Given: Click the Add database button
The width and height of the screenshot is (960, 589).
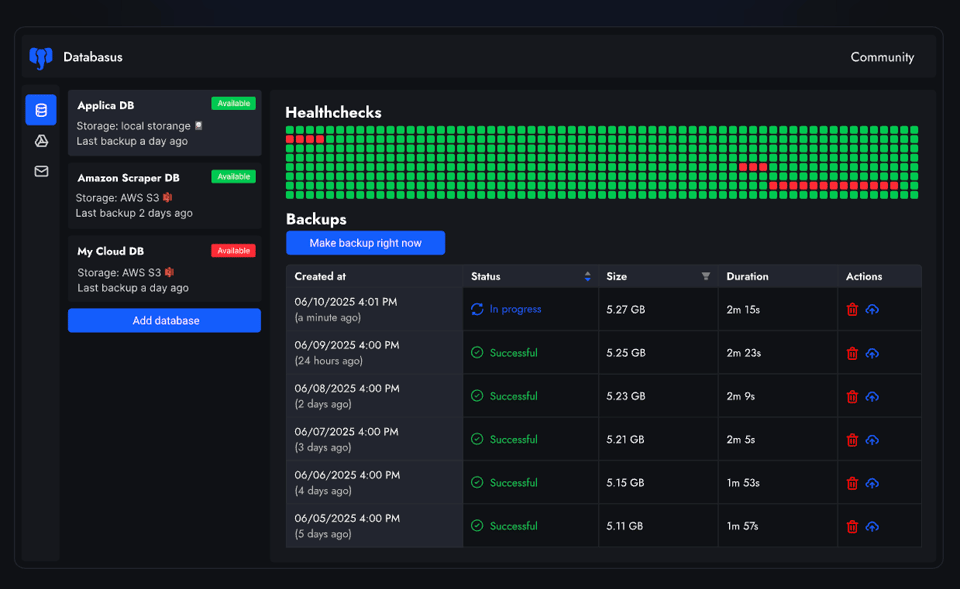Looking at the screenshot, I should pyautogui.click(x=164, y=320).
